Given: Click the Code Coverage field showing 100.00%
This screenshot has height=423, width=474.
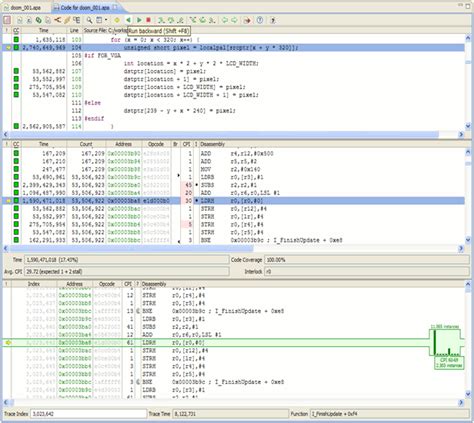Looking at the screenshot, I should (x=367, y=260).
